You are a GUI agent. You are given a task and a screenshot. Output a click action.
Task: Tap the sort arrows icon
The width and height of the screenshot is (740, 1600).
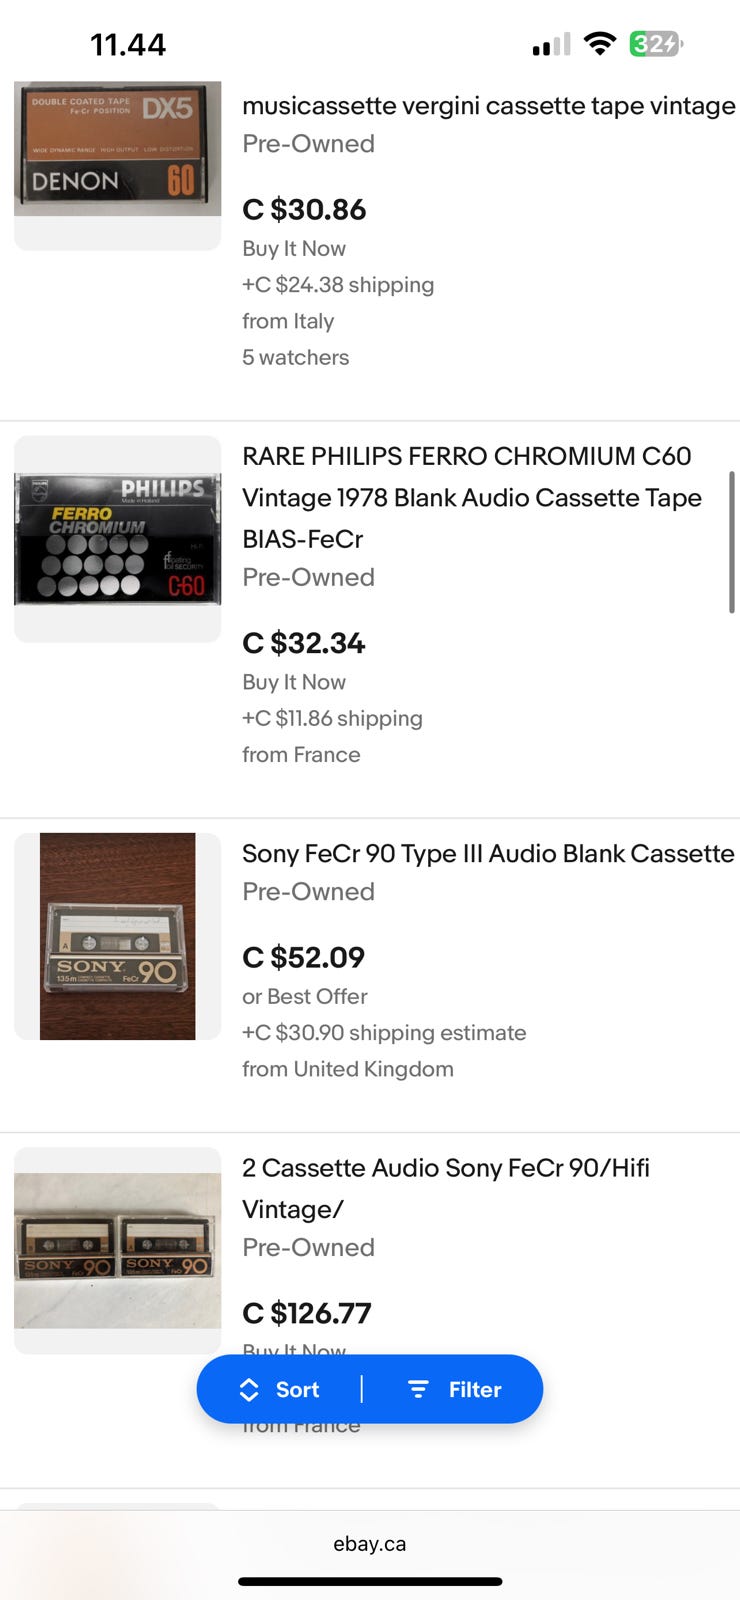(249, 1390)
